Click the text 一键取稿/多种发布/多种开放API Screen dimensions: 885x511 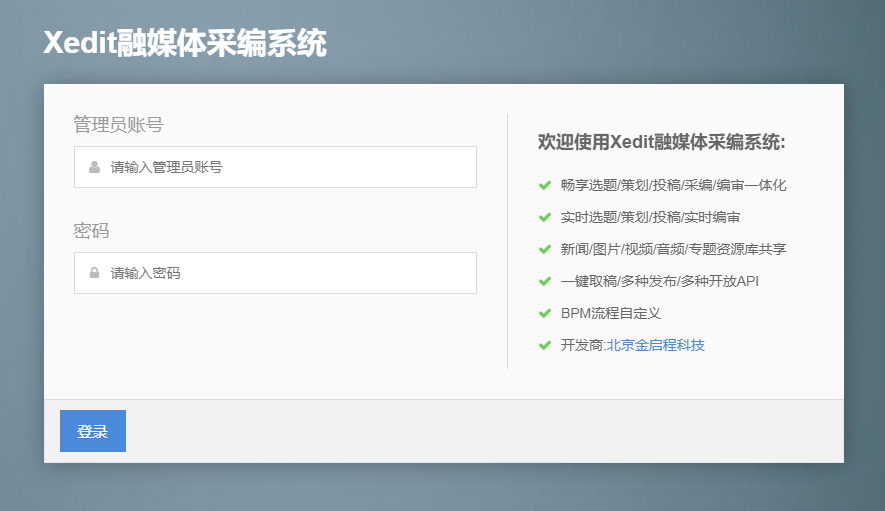[660, 281]
